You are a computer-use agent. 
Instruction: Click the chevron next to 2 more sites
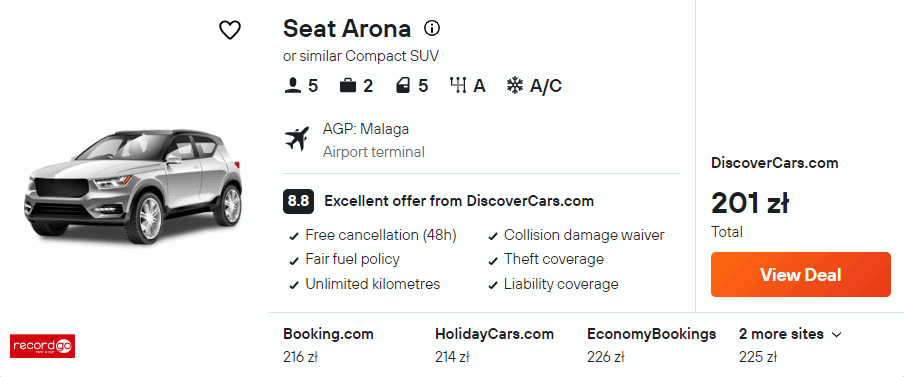[x=837, y=334]
